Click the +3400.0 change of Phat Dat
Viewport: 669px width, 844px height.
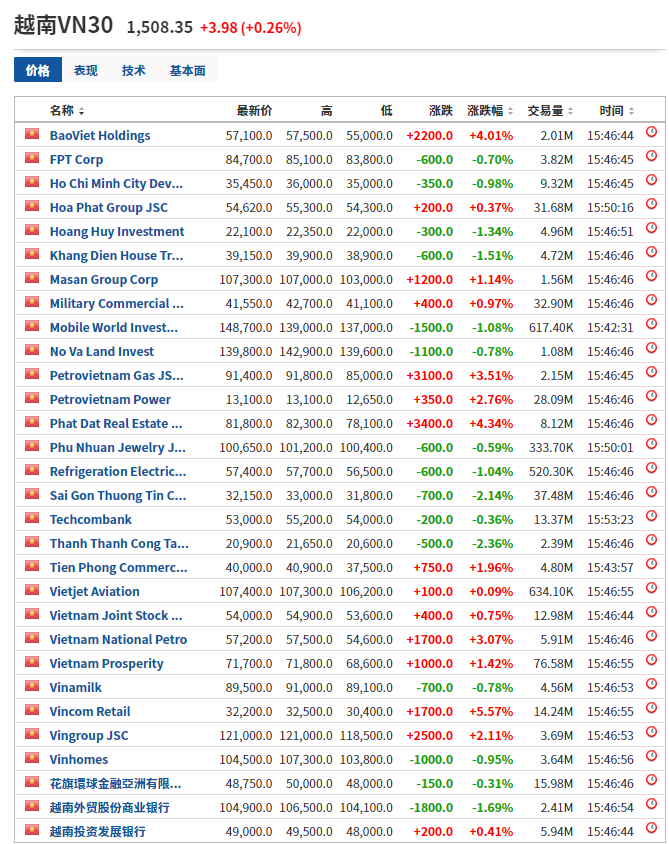pos(429,424)
